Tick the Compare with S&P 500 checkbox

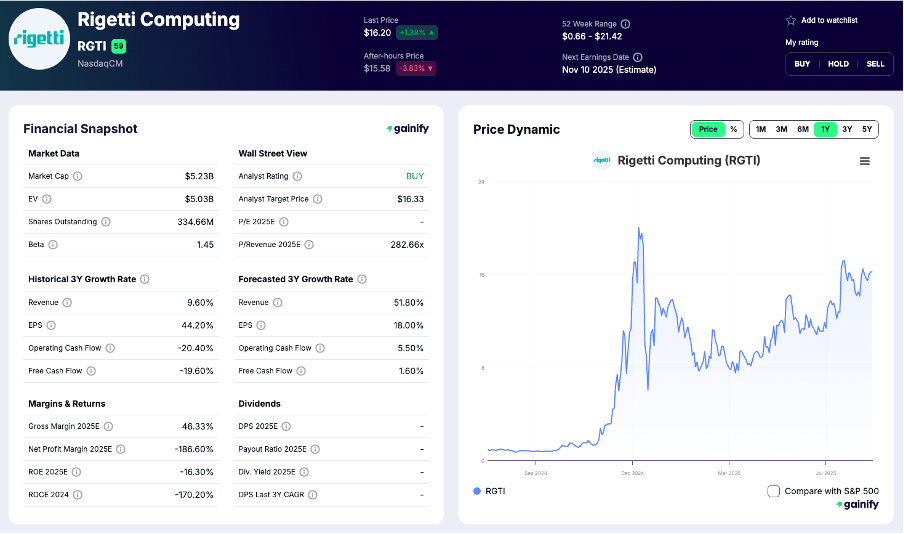pyautogui.click(x=774, y=491)
